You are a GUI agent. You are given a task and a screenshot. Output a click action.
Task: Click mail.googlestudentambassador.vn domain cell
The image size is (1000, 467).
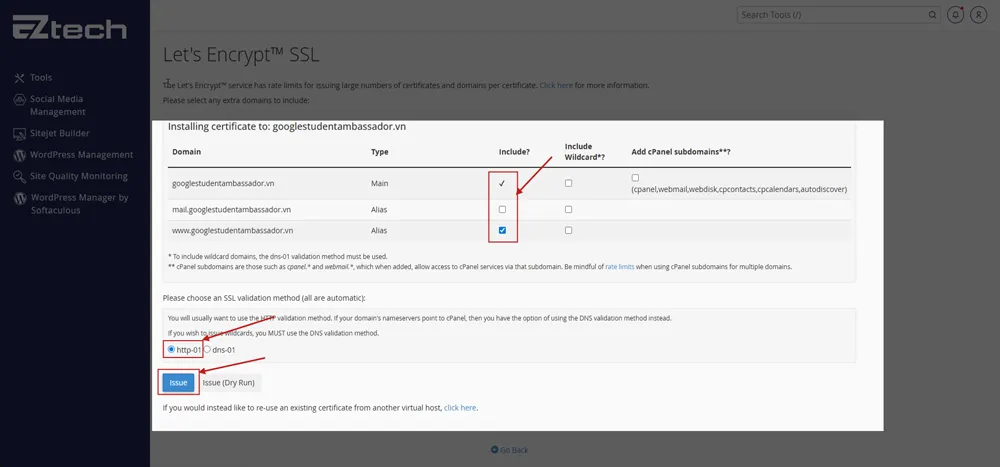232,209
